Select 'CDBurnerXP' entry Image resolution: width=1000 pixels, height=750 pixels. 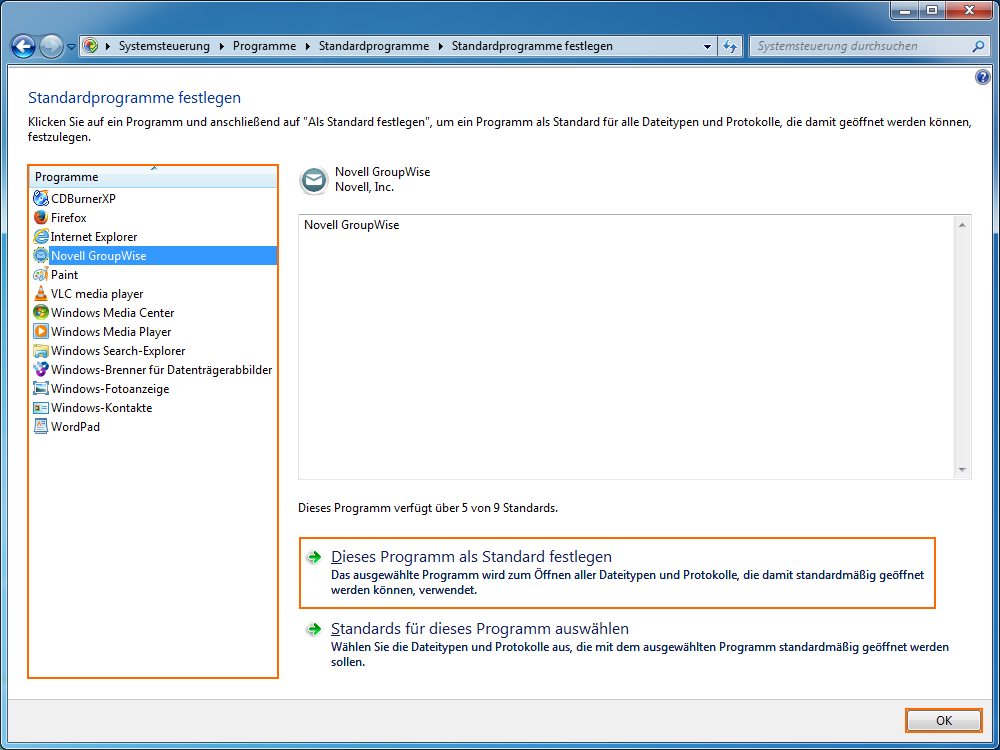point(83,198)
